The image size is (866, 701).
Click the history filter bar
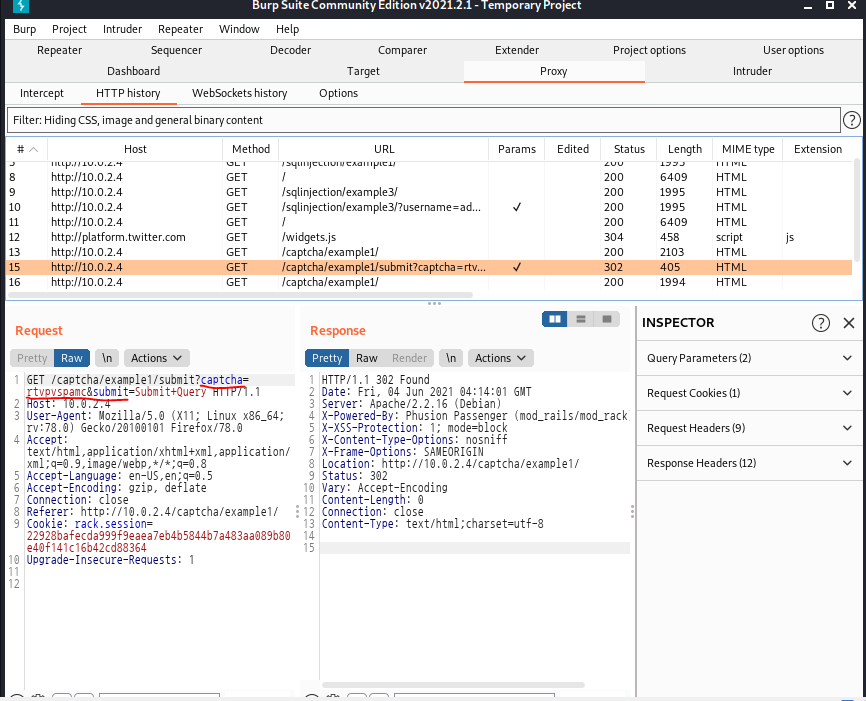[x=423, y=120]
